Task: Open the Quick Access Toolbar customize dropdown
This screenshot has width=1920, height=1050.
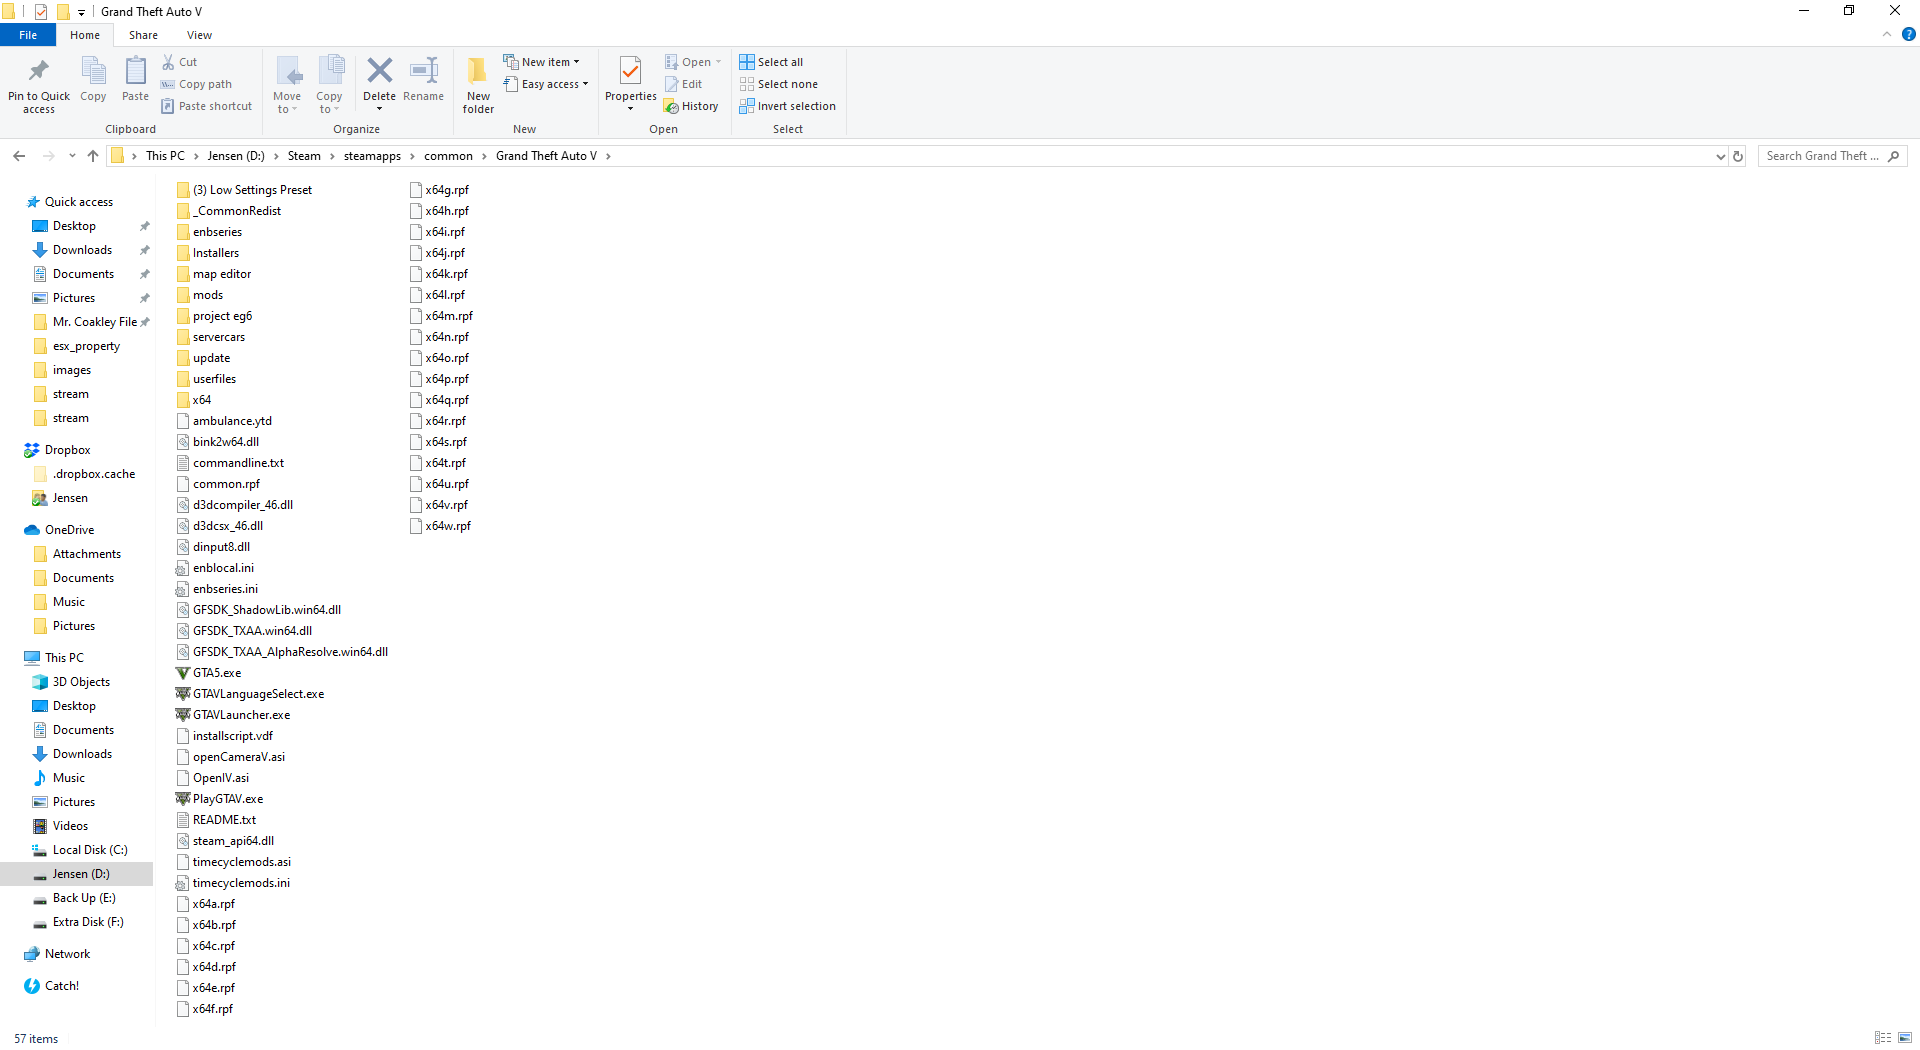Action: pos(81,12)
